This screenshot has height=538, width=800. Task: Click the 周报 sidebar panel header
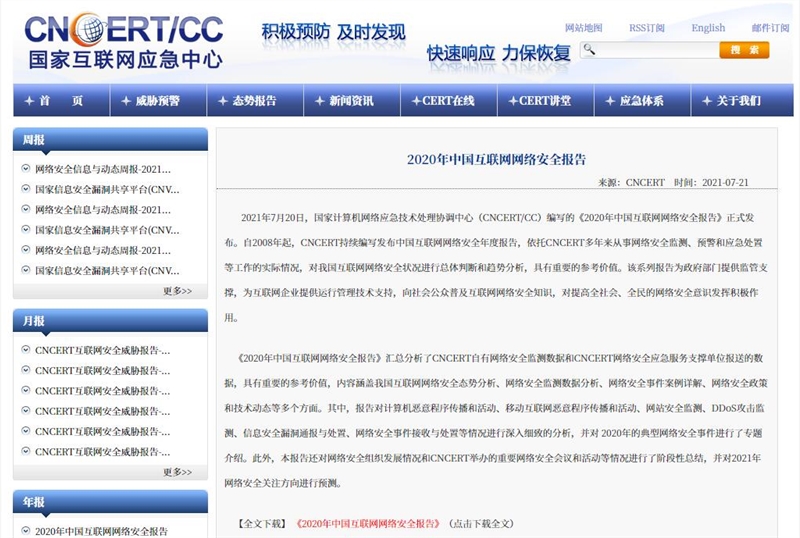[x=110, y=139]
